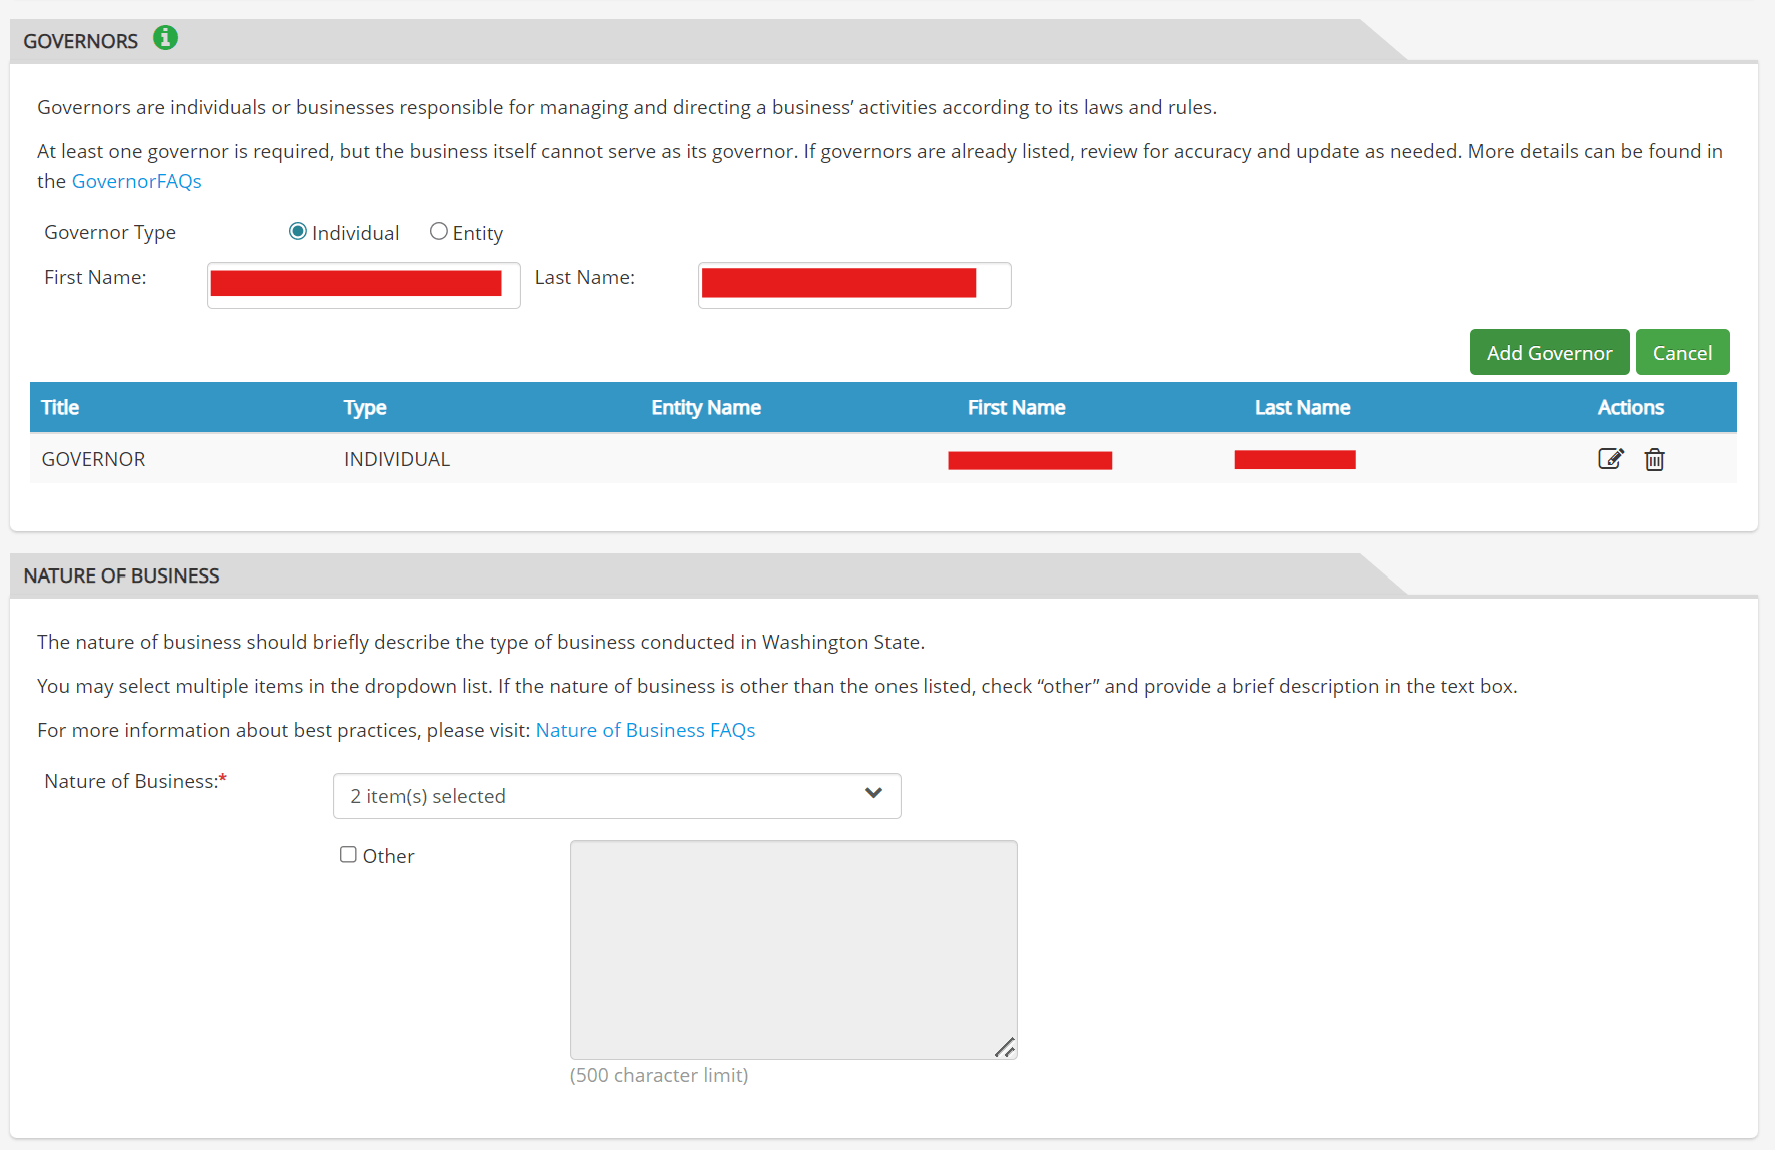Click the Last Name column header

point(1302,407)
